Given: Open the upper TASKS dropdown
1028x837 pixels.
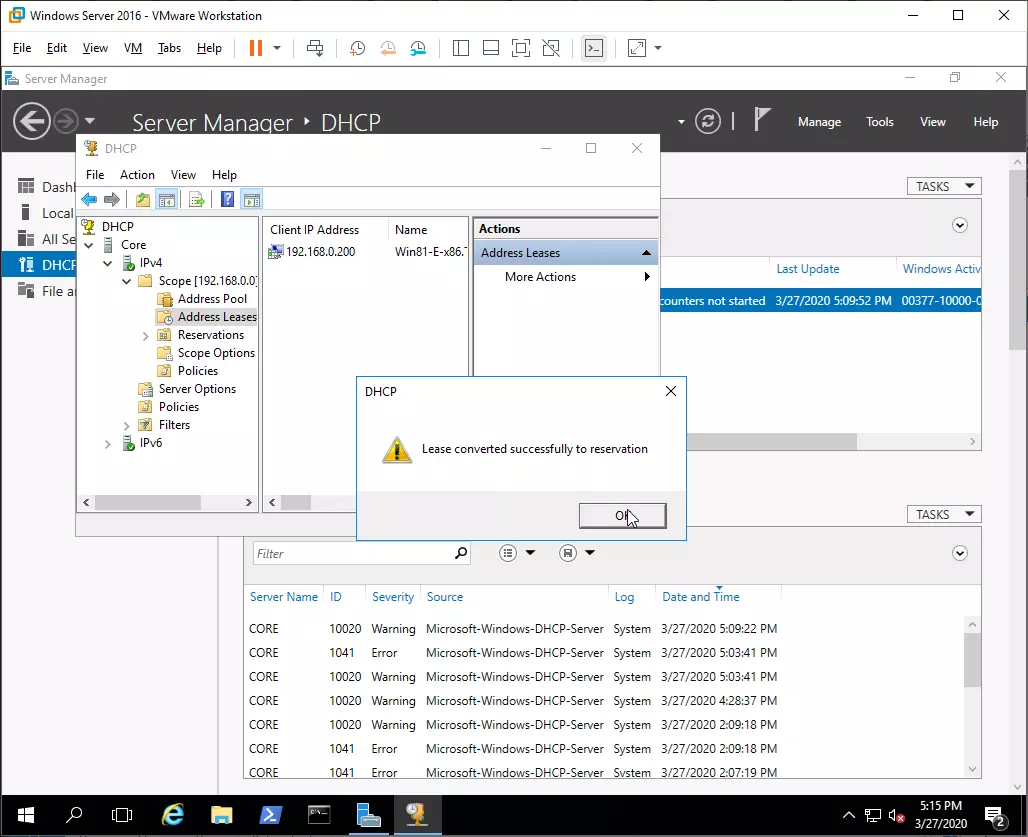Looking at the screenshot, I should click(943, 186).
